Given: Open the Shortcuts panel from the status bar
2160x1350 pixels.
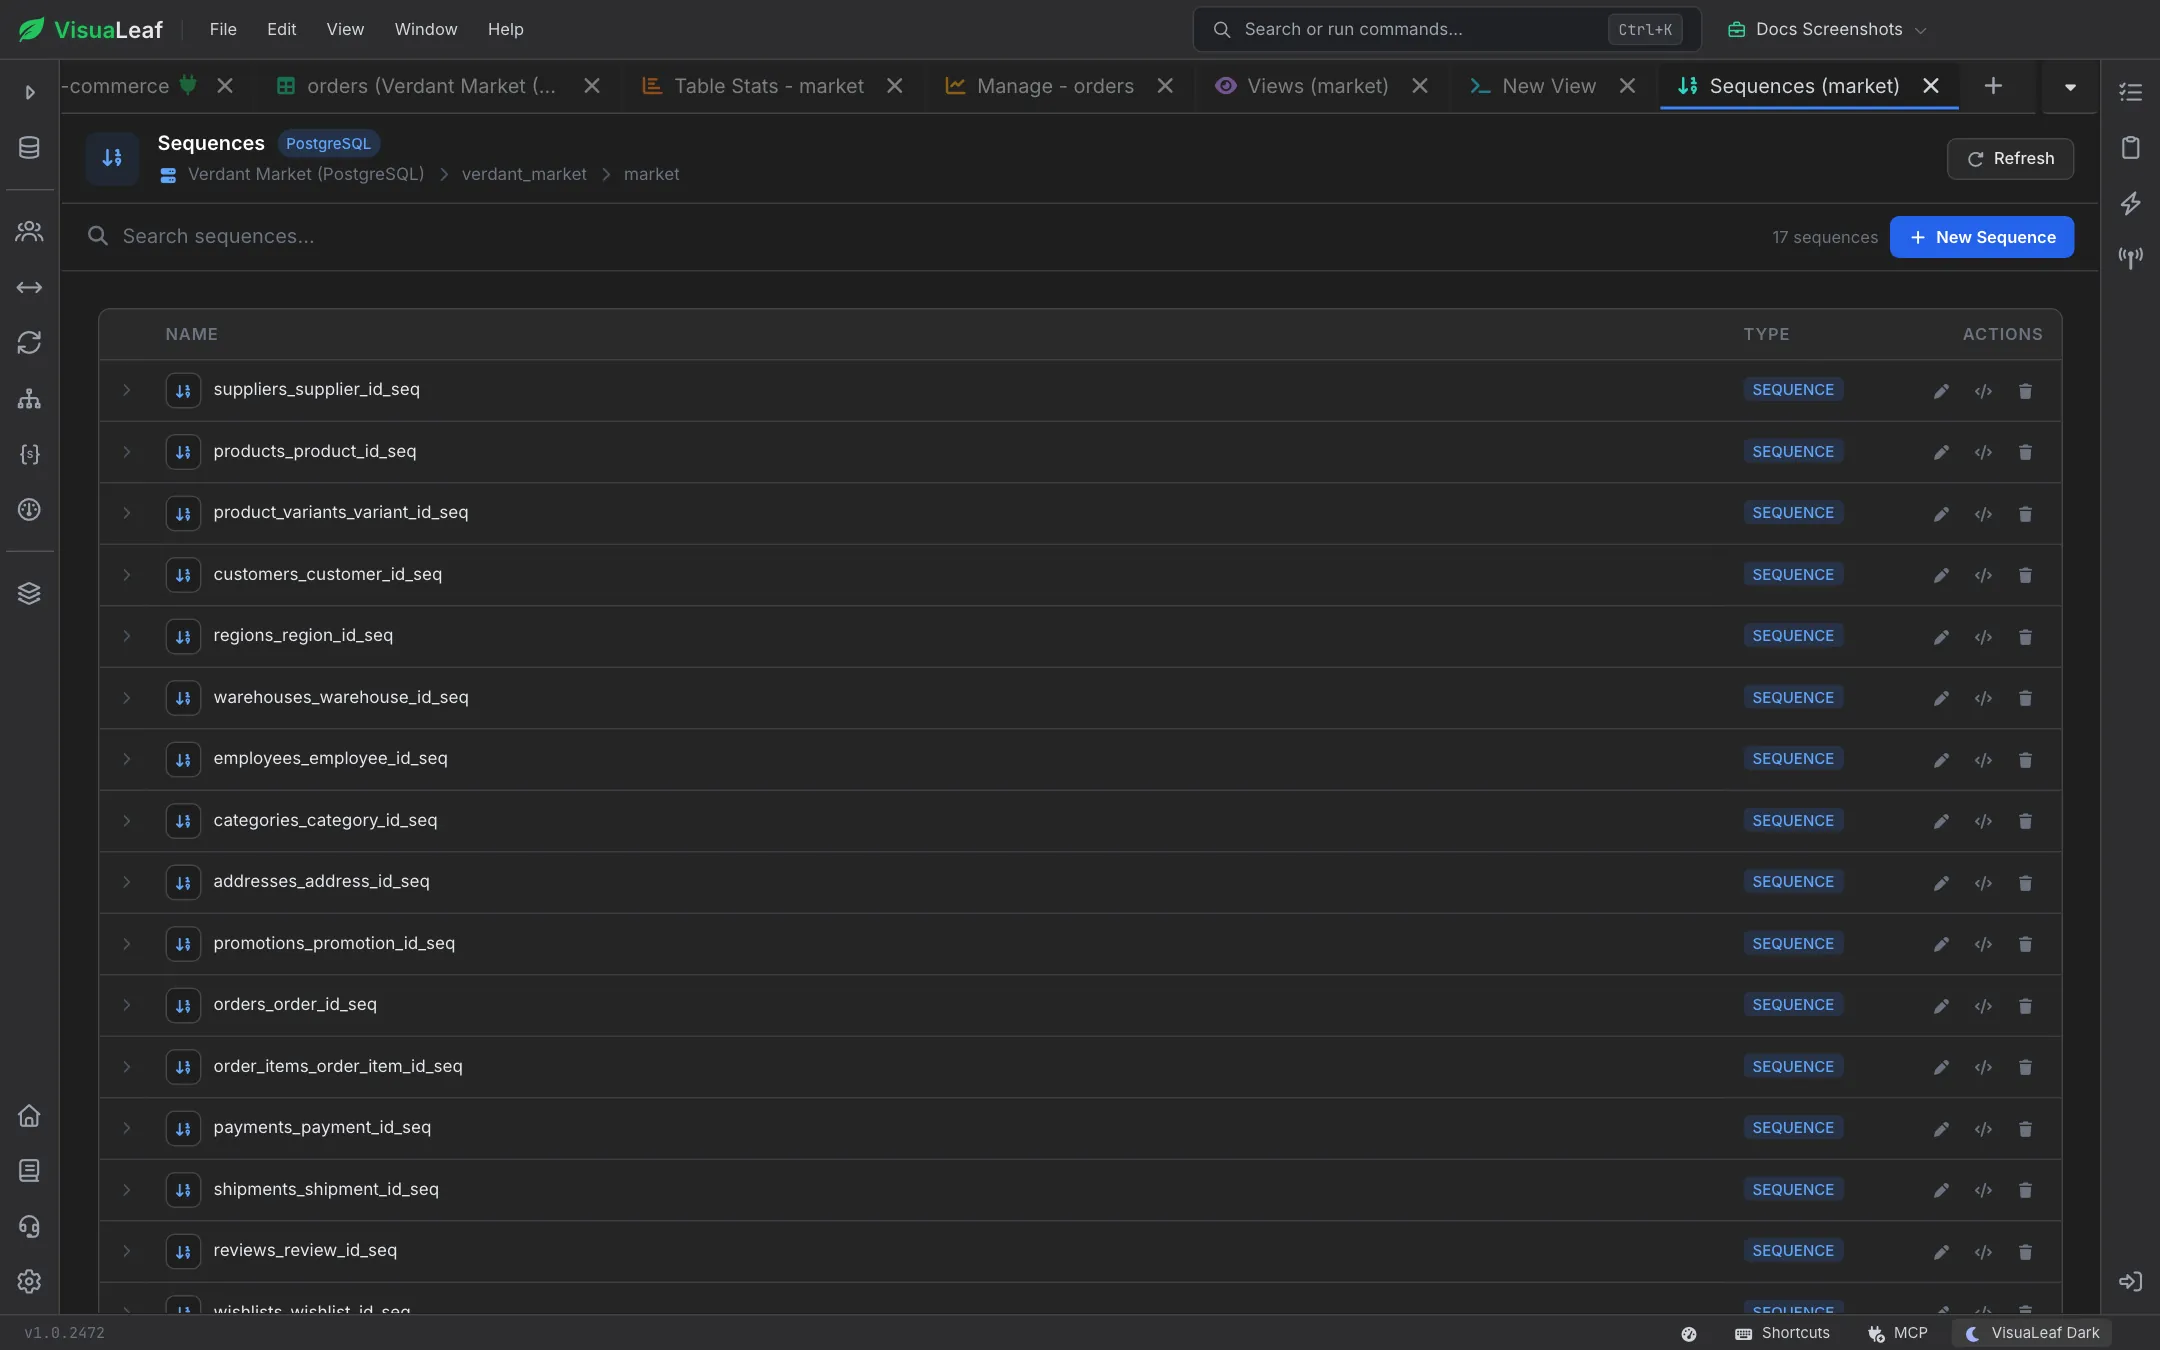Looking at the screenshot, I should [x=1782, y=1333].
